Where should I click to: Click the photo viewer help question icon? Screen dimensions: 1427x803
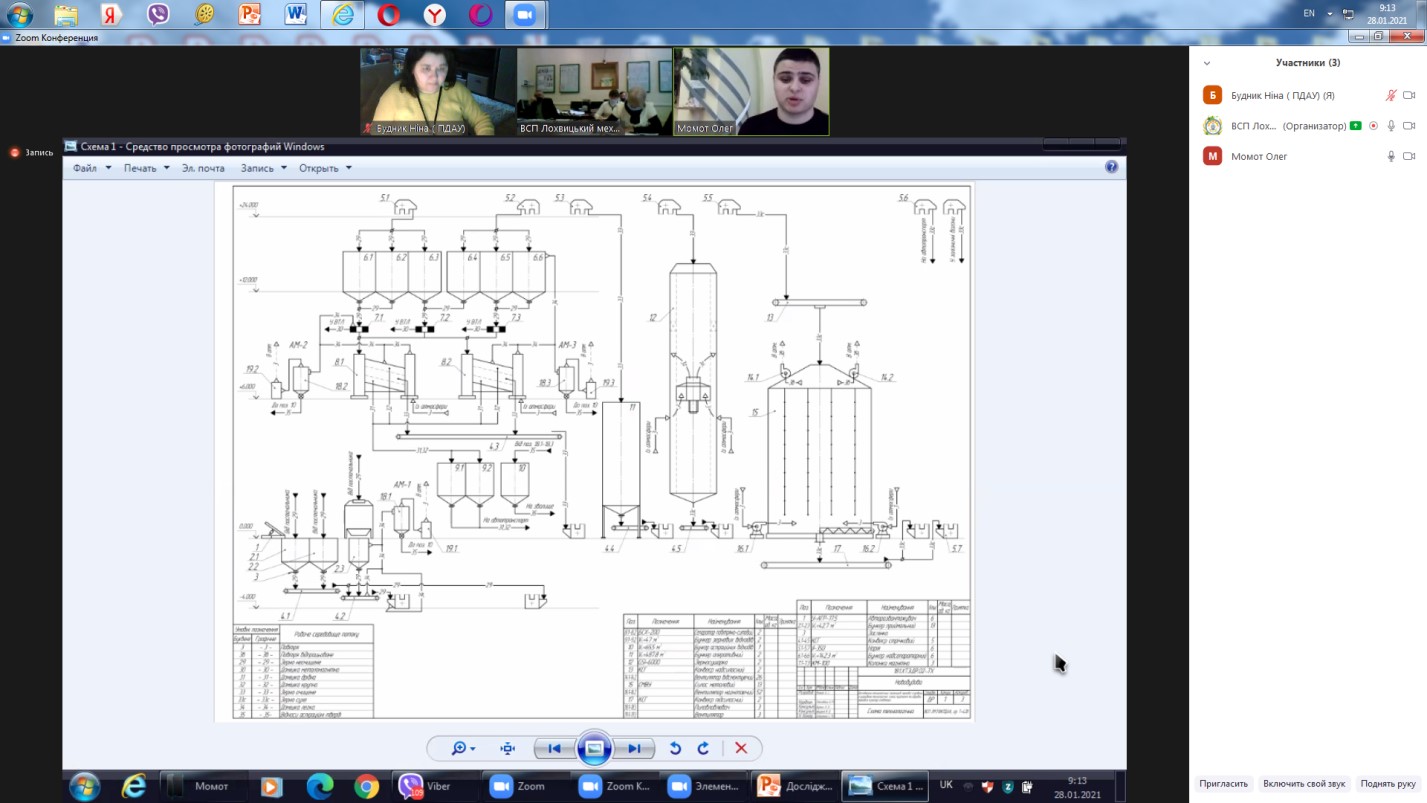pos(1111,167)
